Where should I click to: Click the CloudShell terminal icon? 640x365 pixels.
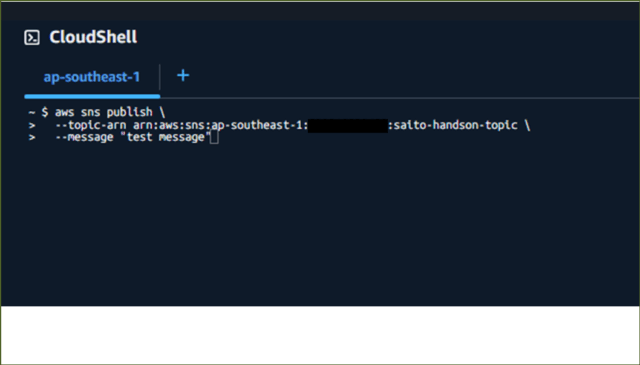32,38
